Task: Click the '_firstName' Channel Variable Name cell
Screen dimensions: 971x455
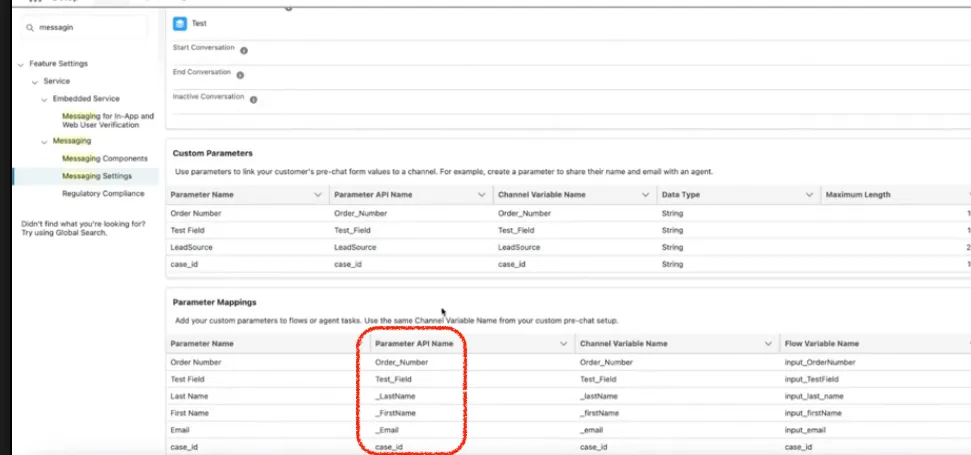Action: [x=599, y=413]
